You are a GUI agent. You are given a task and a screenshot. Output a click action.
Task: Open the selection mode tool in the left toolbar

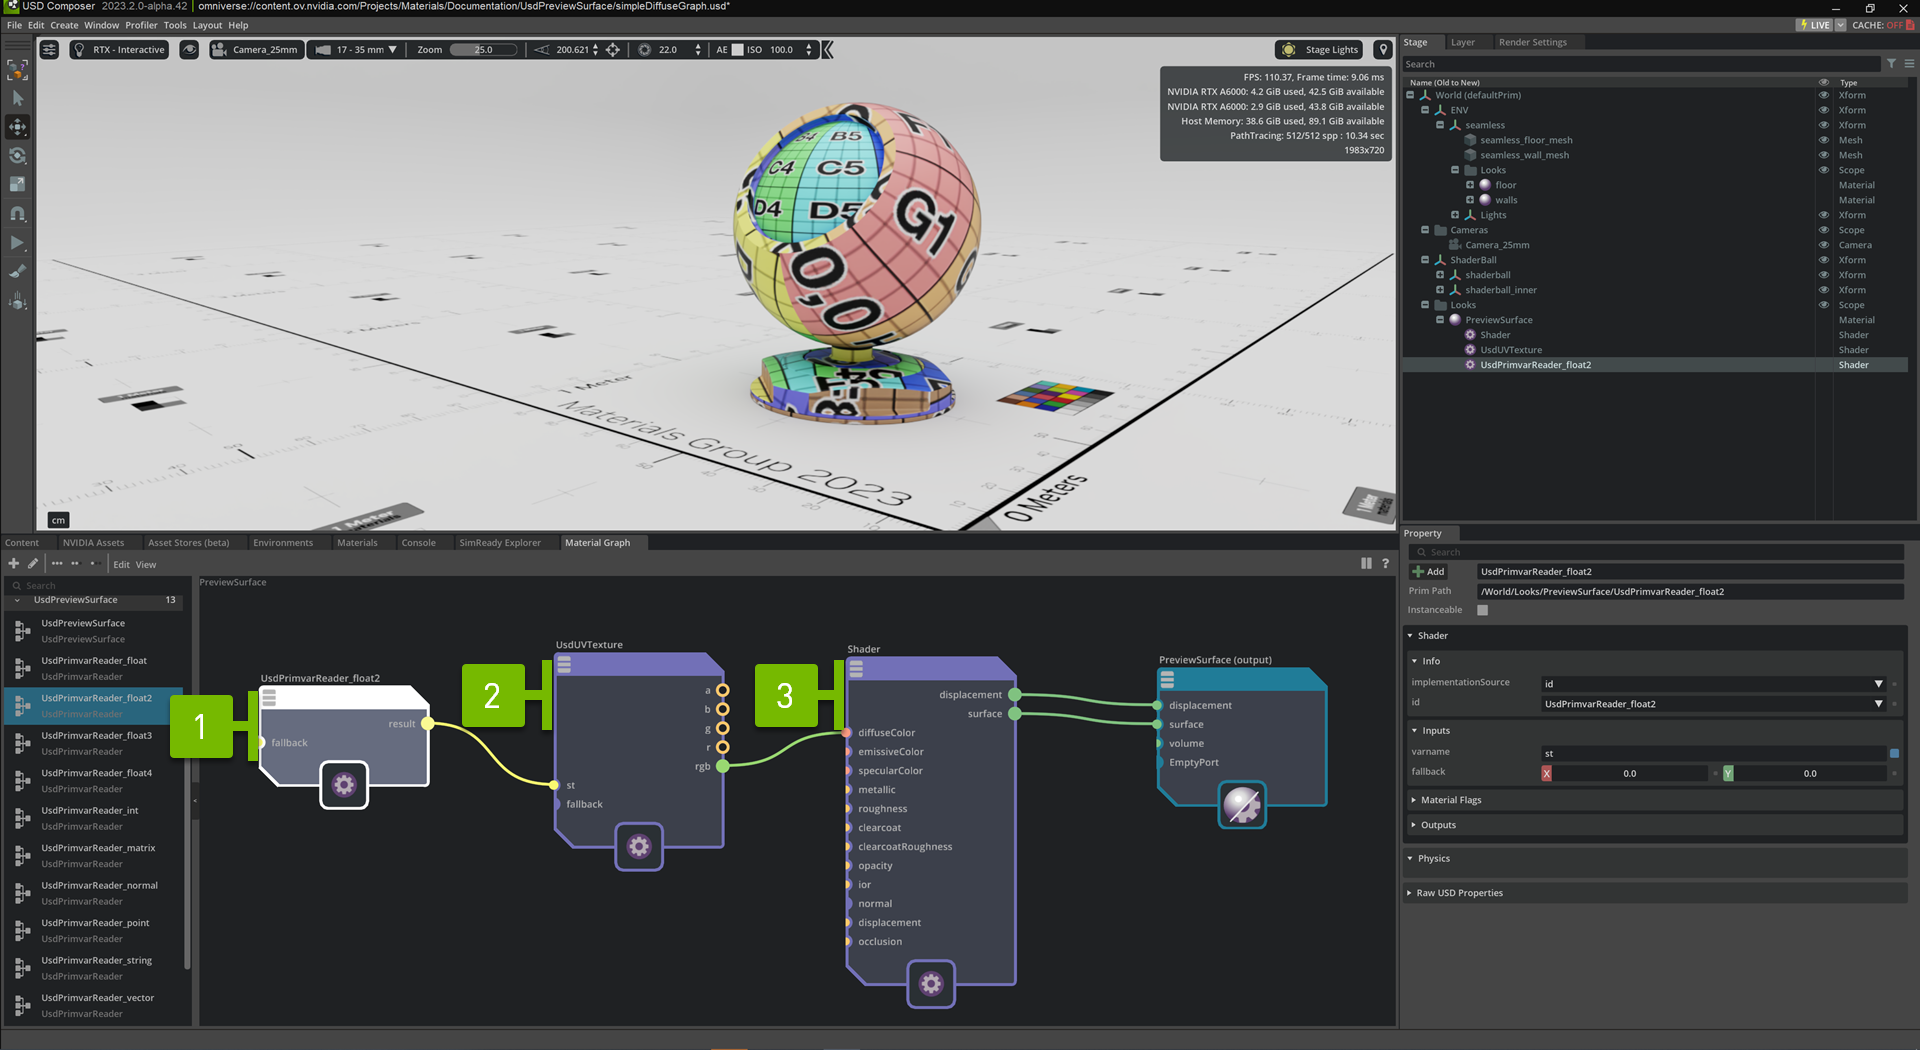18,70
